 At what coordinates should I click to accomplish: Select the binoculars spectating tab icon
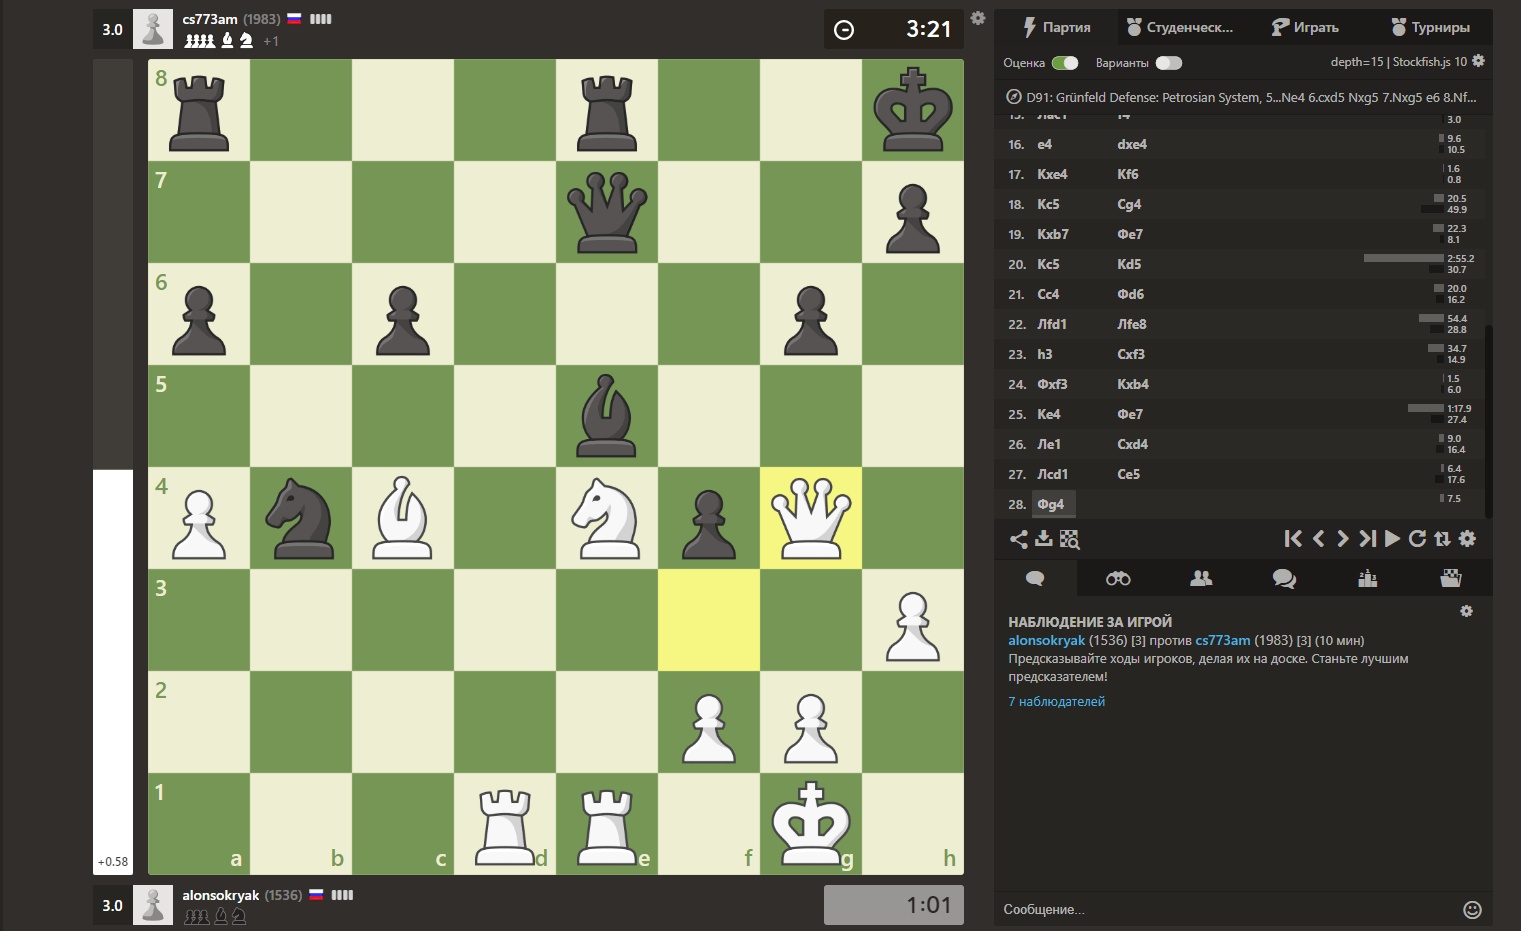click(1117, 578)
